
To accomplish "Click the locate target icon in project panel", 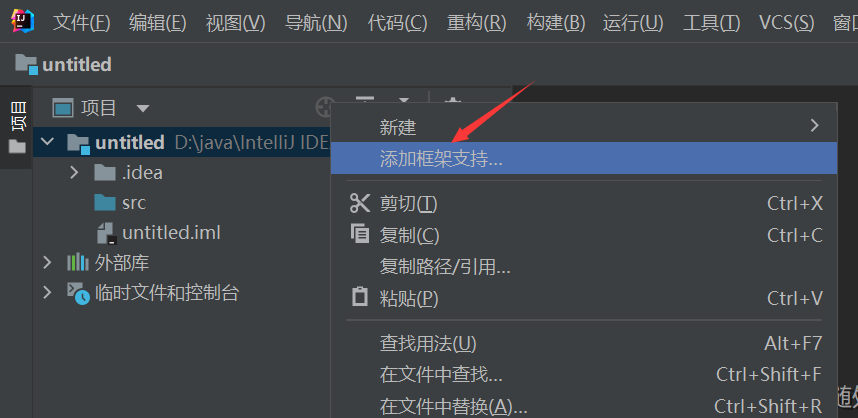I will [x=324, y=107].
